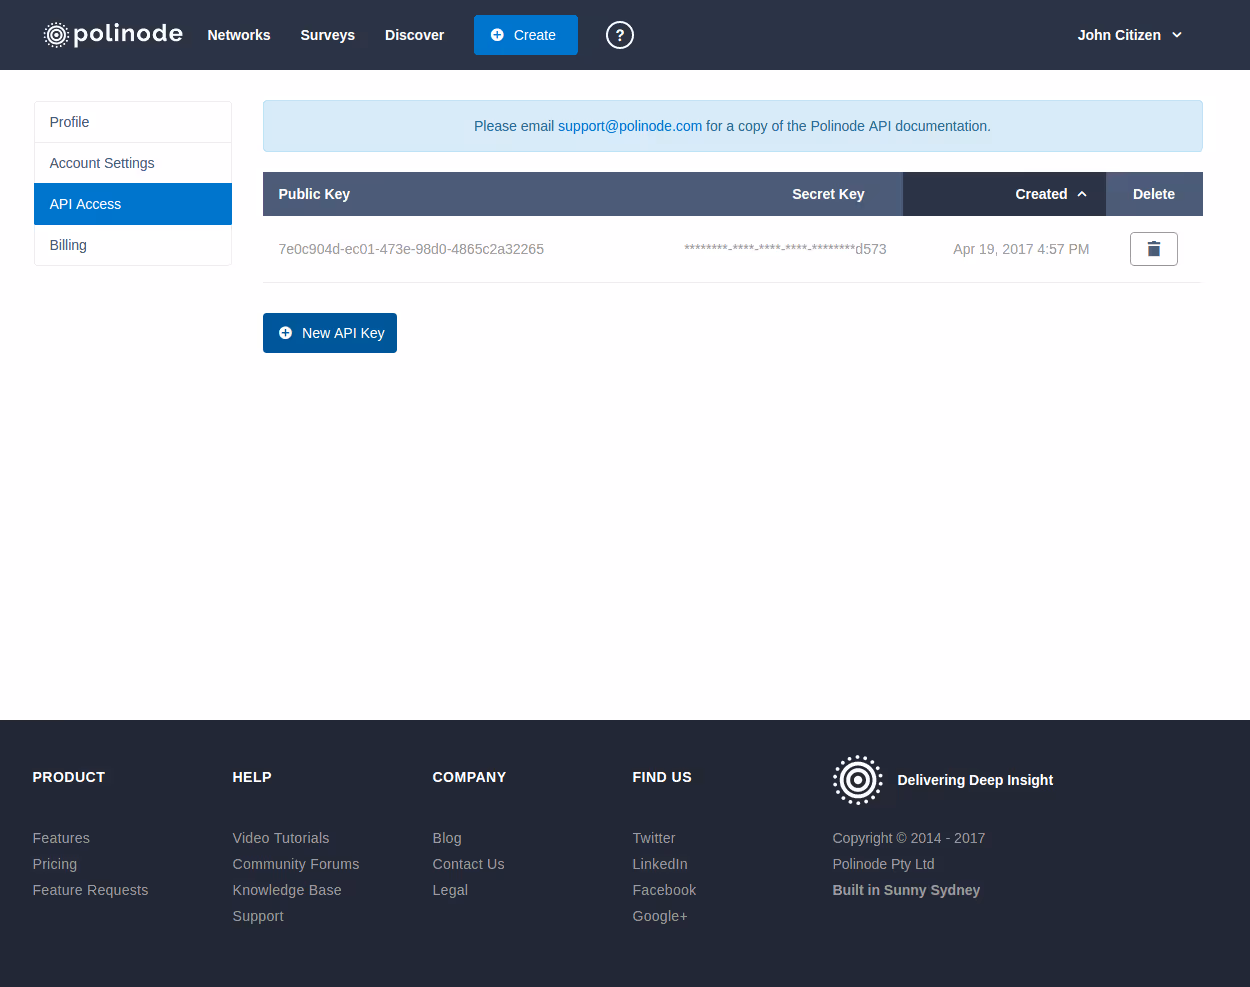
Task: Click the Apr 19, 2017 4:57 PM date
Action: (x=1021, y=249)
